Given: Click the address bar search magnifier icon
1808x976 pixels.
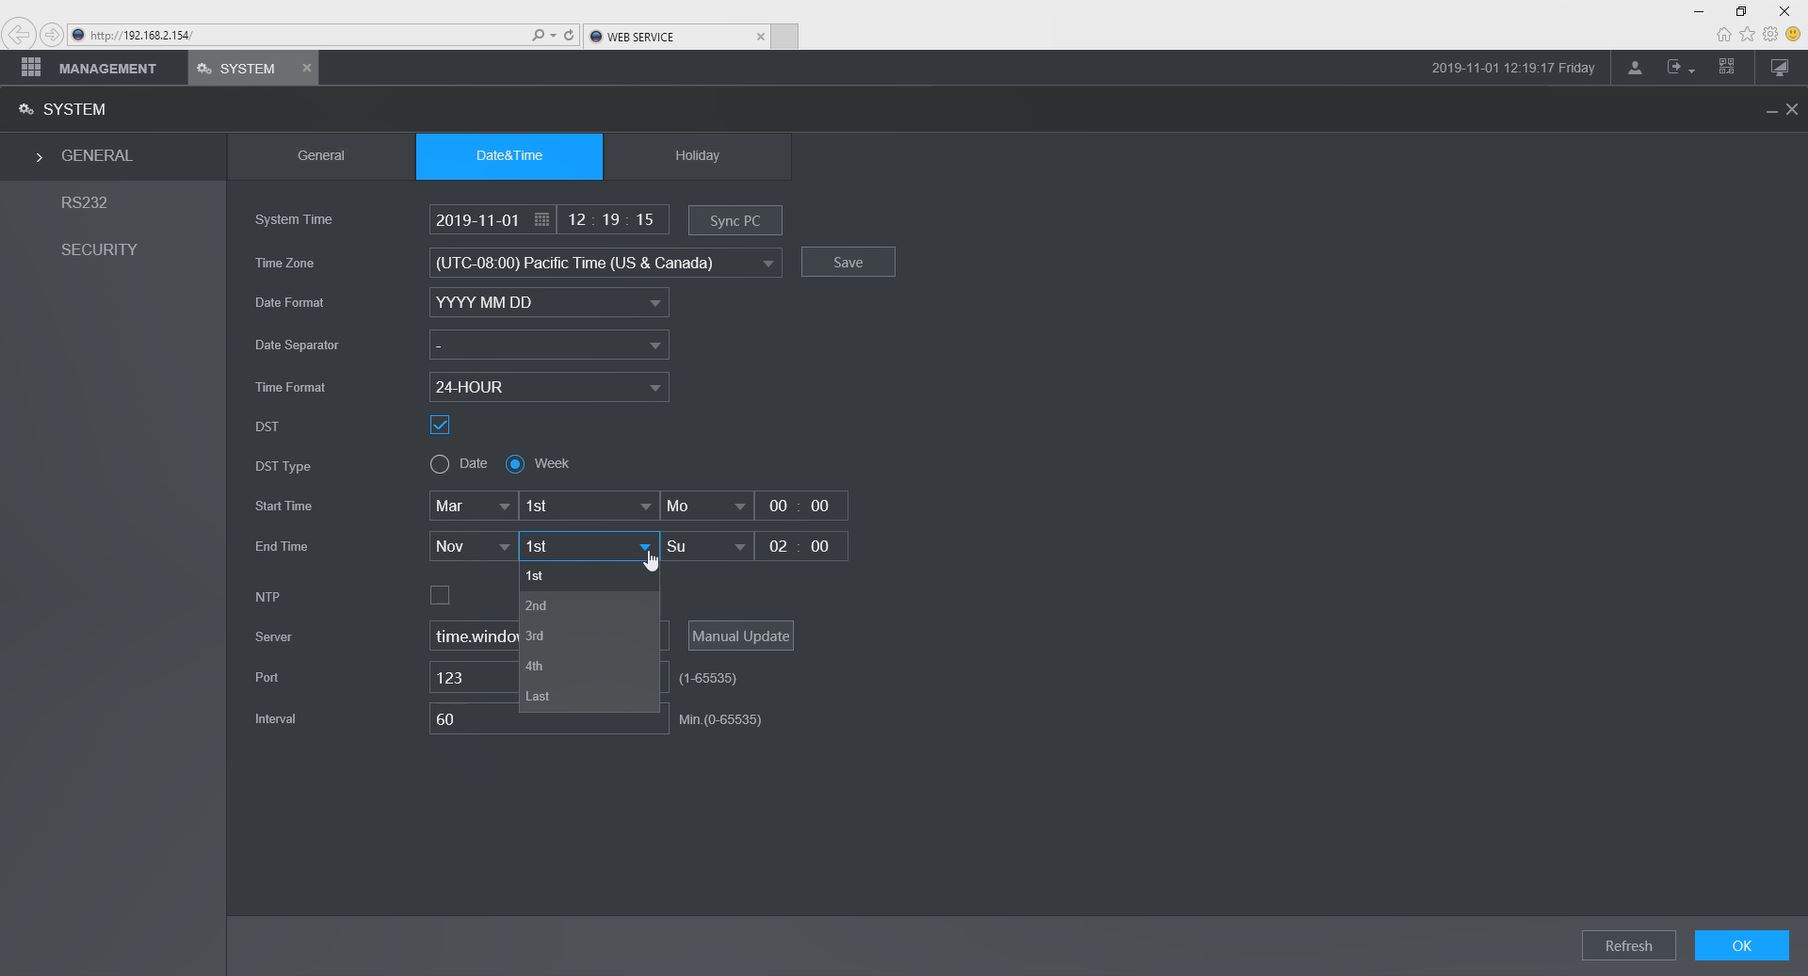Looking at the screenshot, I should click(x=539, y=35).
